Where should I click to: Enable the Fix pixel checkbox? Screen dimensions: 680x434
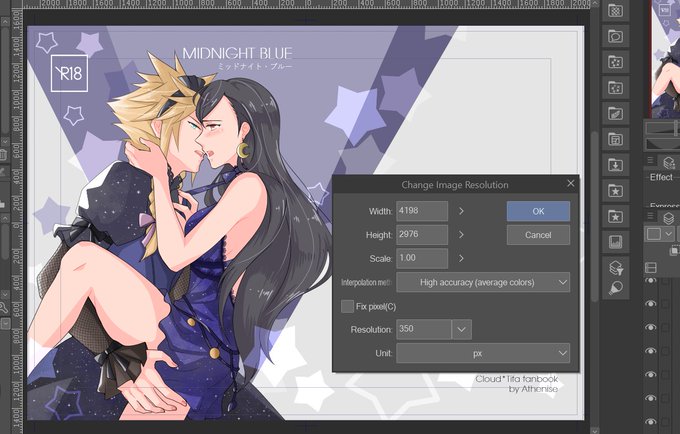(347, 307)
